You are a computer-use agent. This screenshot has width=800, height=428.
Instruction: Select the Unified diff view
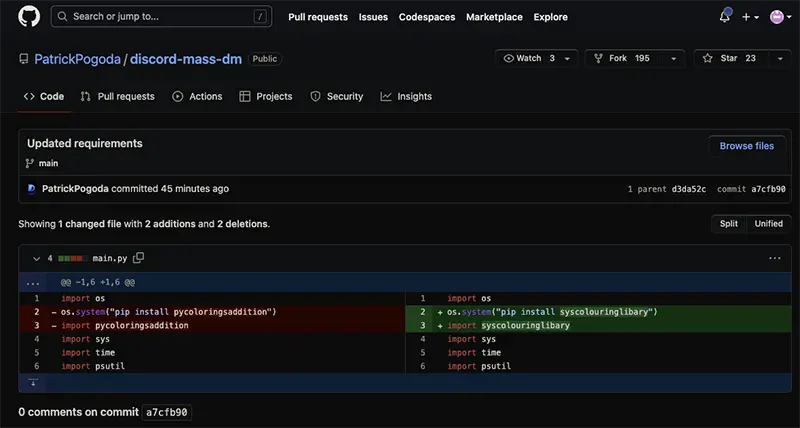(x=768, y=223)
